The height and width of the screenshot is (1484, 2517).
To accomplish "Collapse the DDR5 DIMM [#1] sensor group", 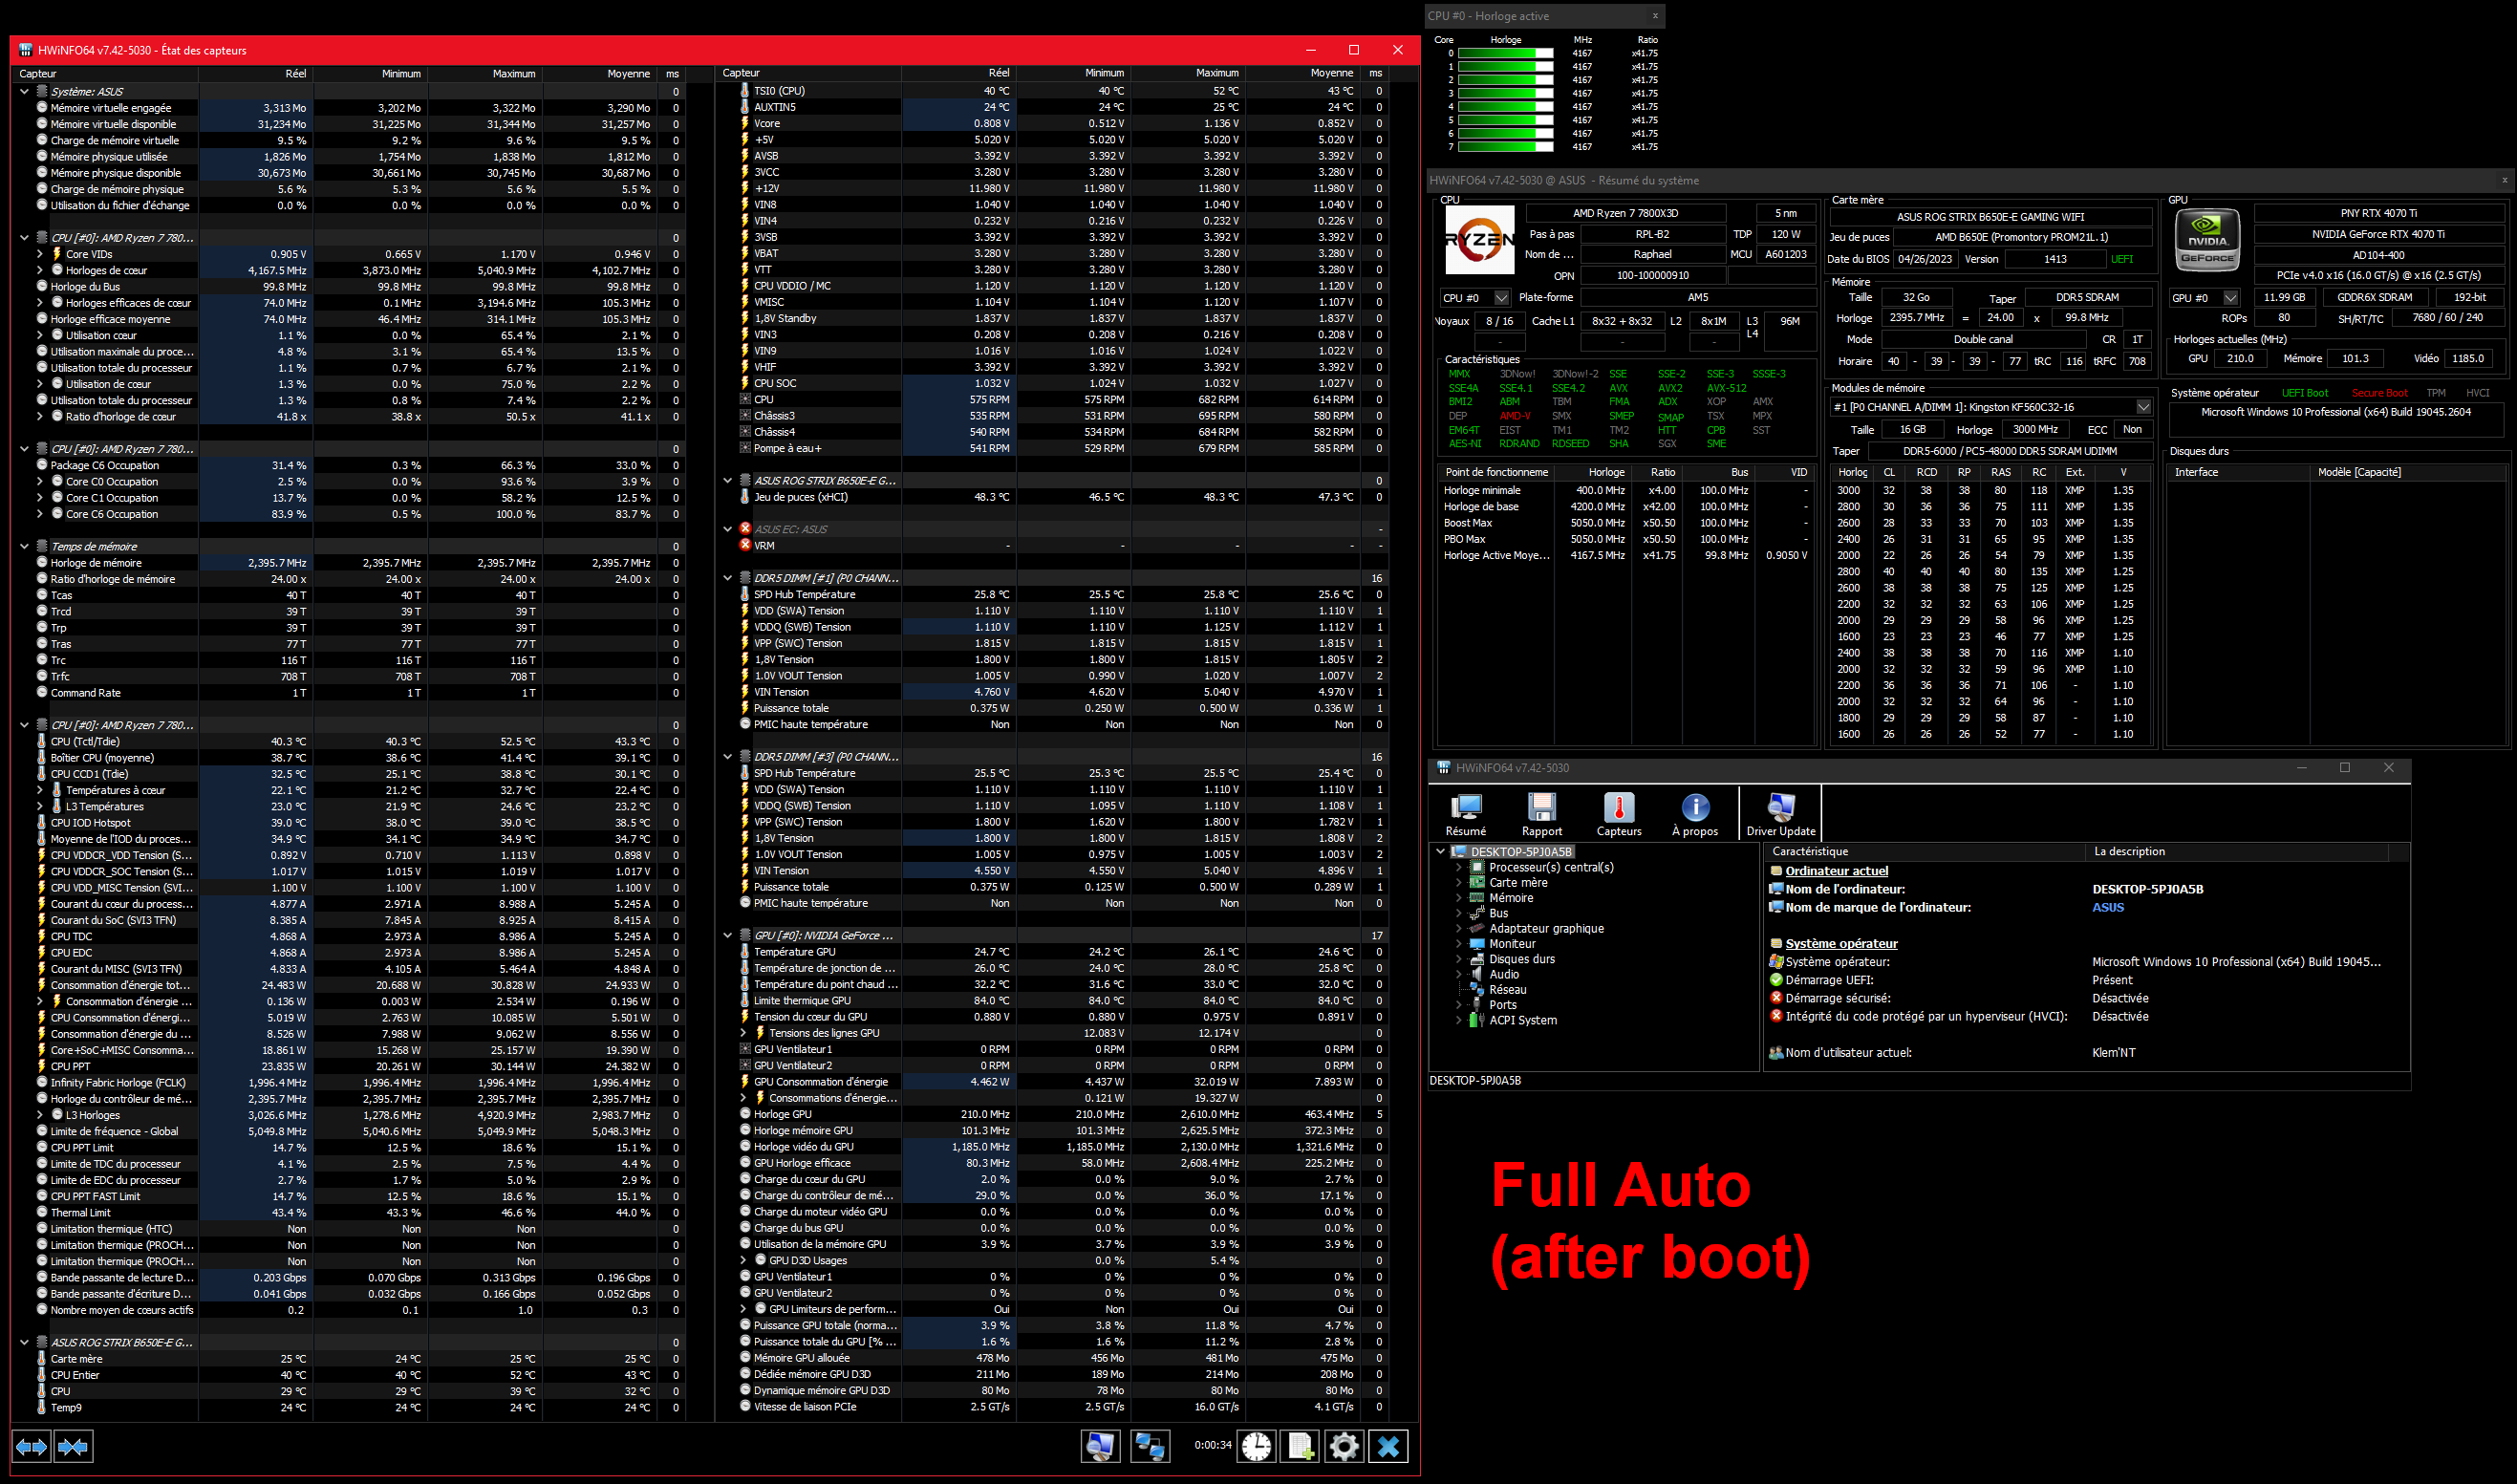I will click(728, 578).
